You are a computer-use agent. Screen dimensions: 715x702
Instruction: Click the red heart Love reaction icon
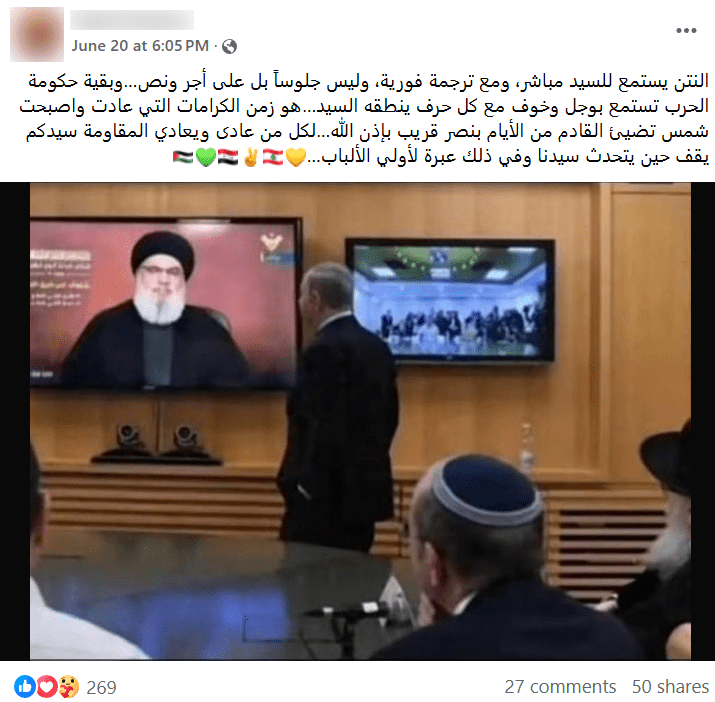pos(47,686)
